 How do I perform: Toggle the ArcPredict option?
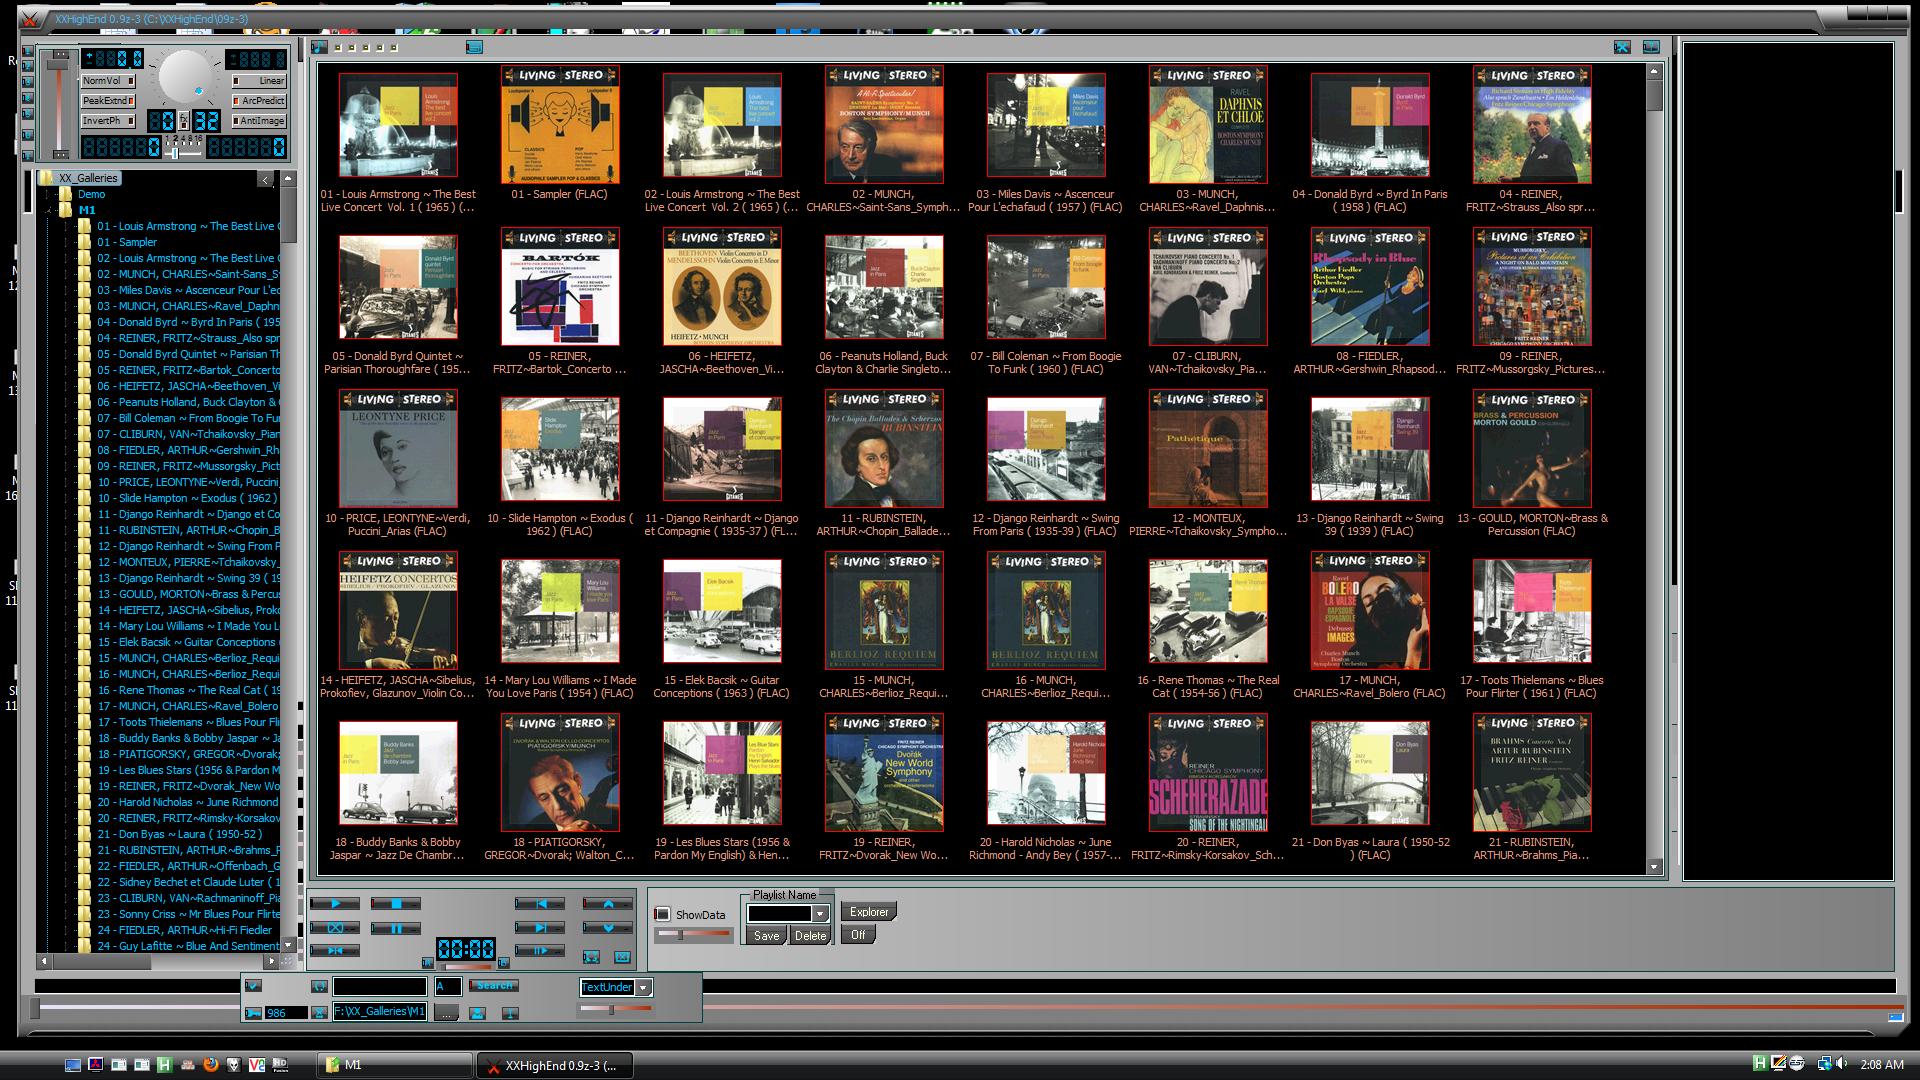click(259, 101)
